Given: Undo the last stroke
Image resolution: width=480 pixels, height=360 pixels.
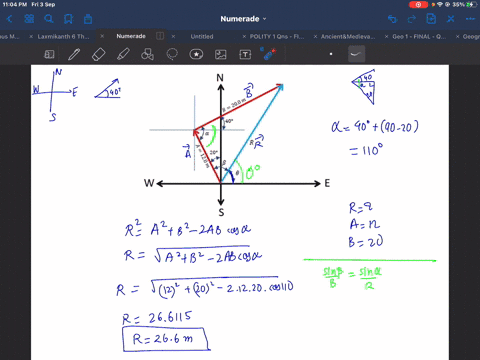Looking at the screenshot, I should tap(392, 19).
